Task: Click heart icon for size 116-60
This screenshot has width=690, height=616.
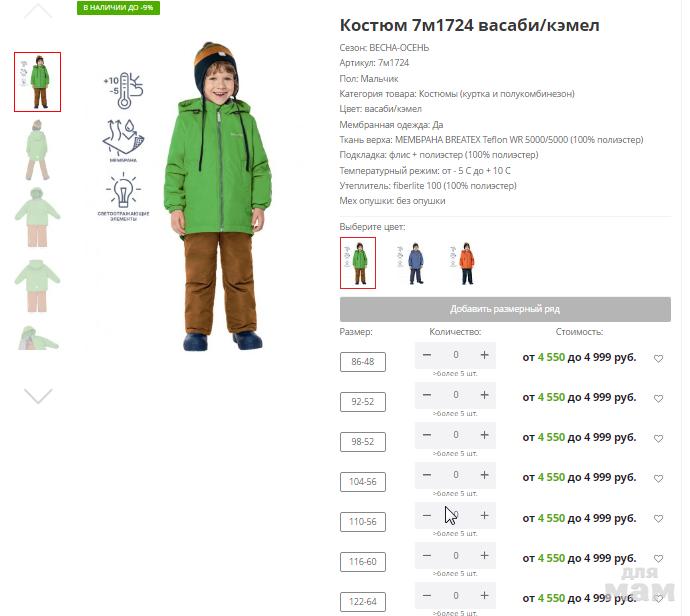Action: click(658, 558)
